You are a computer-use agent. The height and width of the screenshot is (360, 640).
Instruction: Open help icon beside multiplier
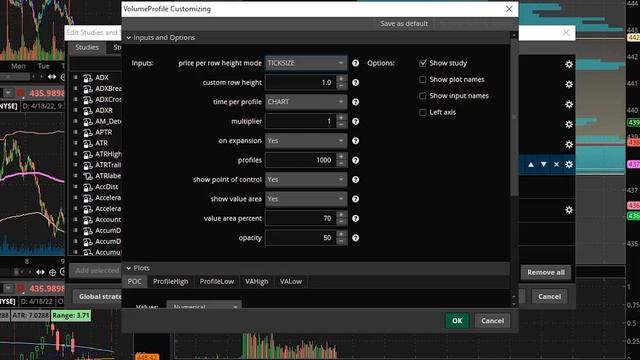click(x=356, y=121)
